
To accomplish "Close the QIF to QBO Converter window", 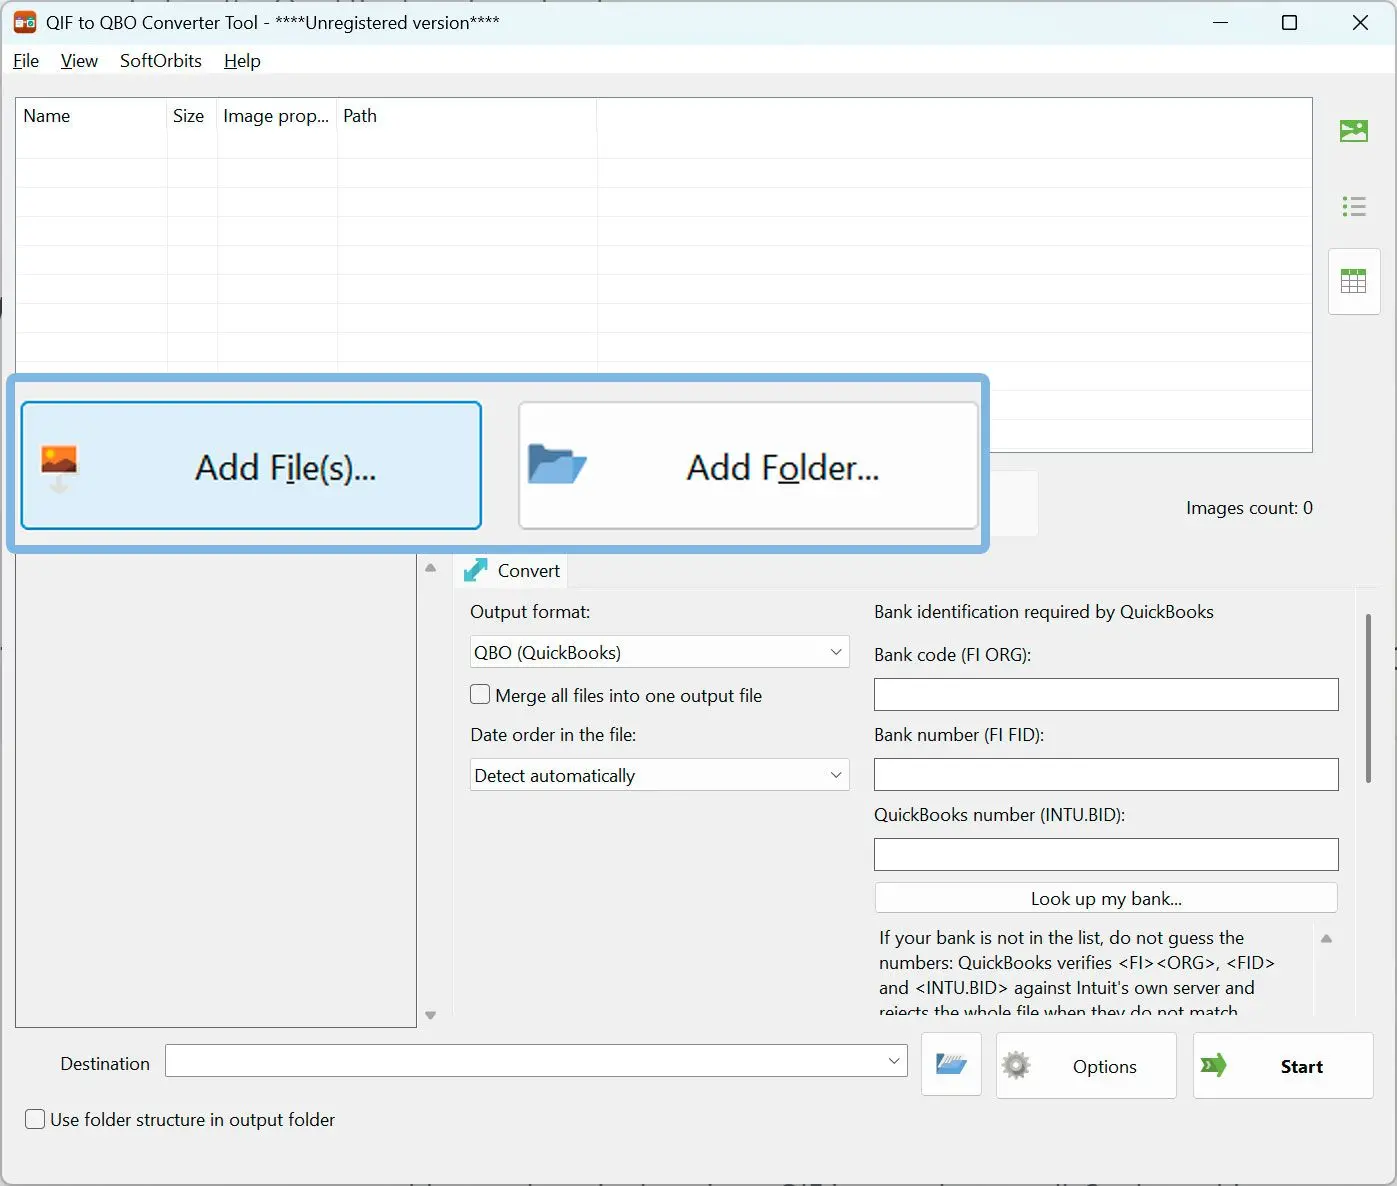I will (1360, 22).
